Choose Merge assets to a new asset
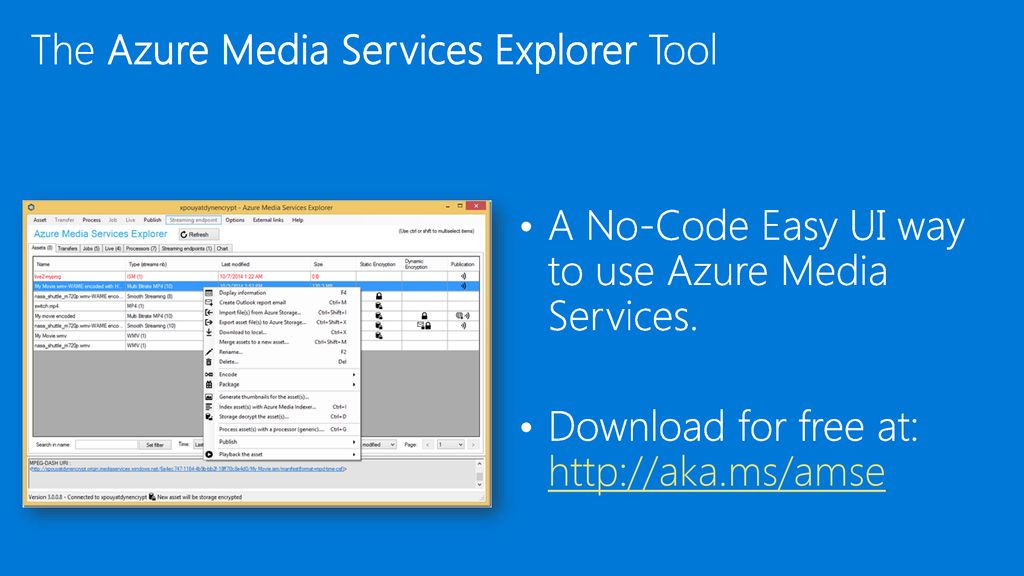This screenshot has height=576, width=1024. coord(282,342)
